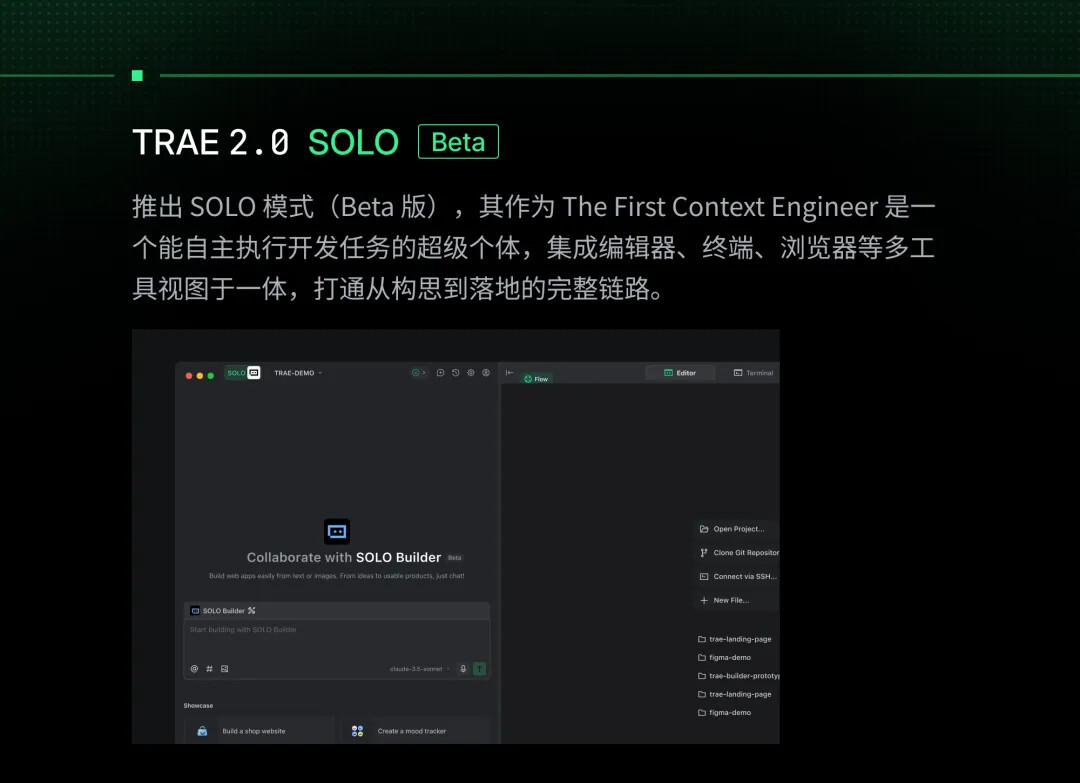
Task: Open the TRAE-DEMO project dropdown
Action: click(x=298, y=373)
